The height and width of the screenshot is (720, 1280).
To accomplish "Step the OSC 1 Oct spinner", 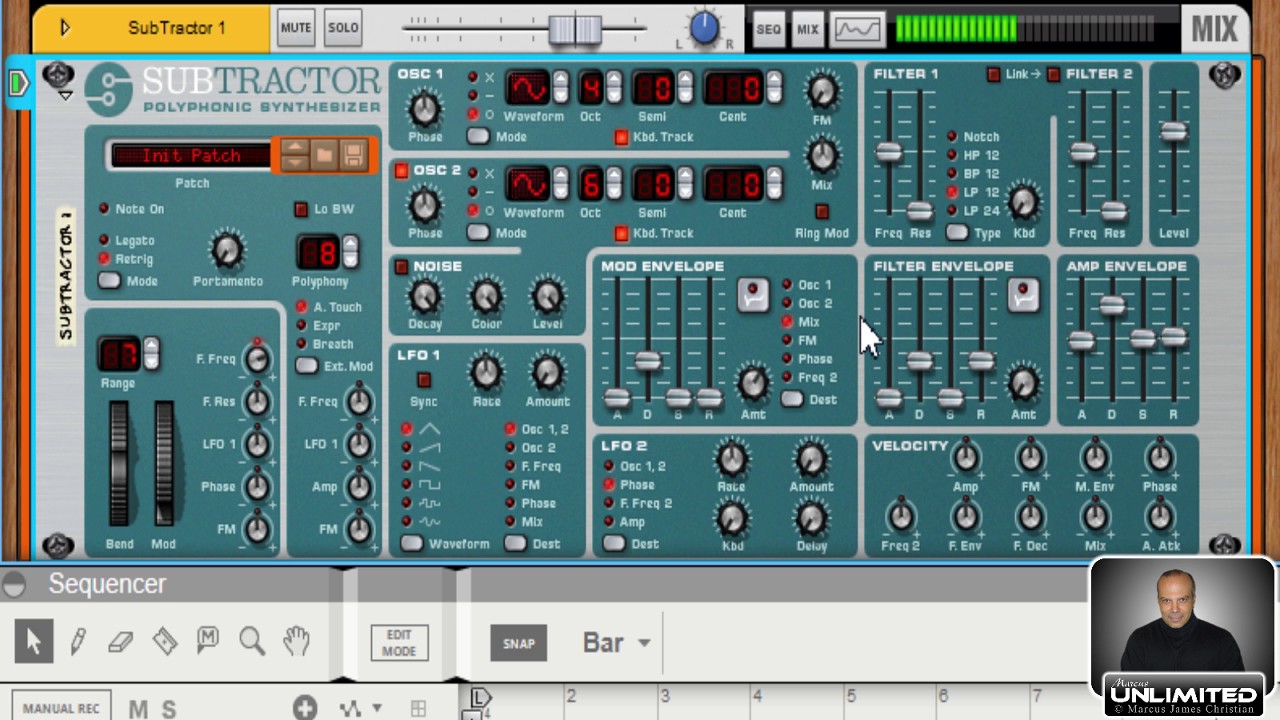I will (x=614, y=88).
